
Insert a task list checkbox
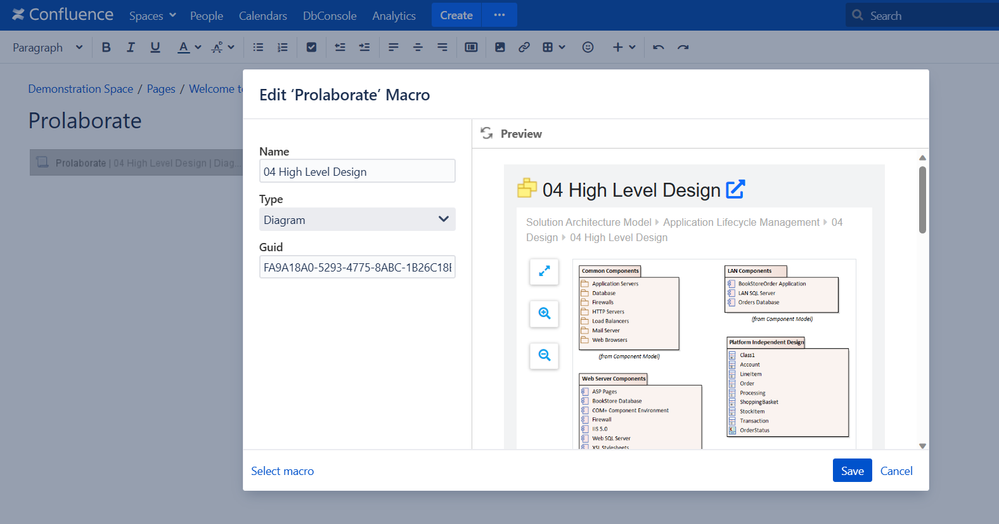point(312,47)
